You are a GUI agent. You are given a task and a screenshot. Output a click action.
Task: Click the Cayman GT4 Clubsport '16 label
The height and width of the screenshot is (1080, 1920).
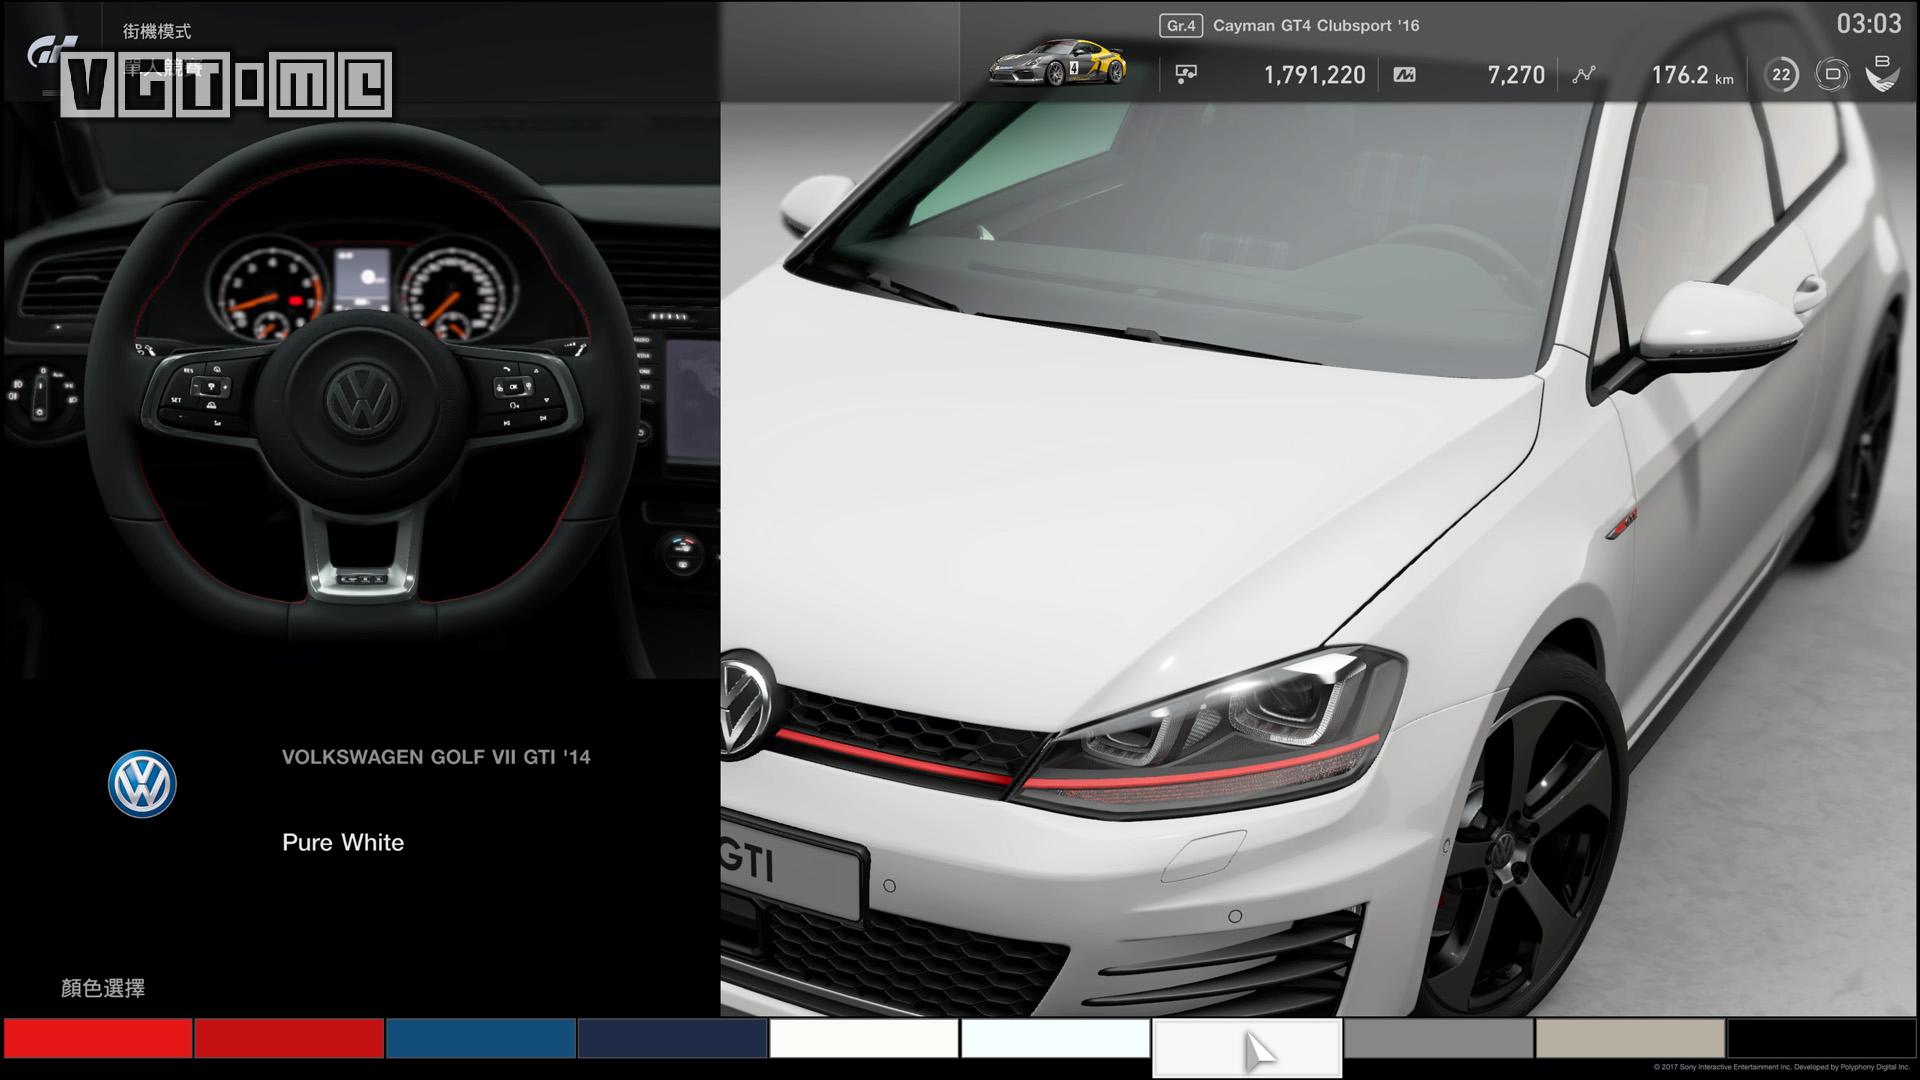tap(1316, 26)
